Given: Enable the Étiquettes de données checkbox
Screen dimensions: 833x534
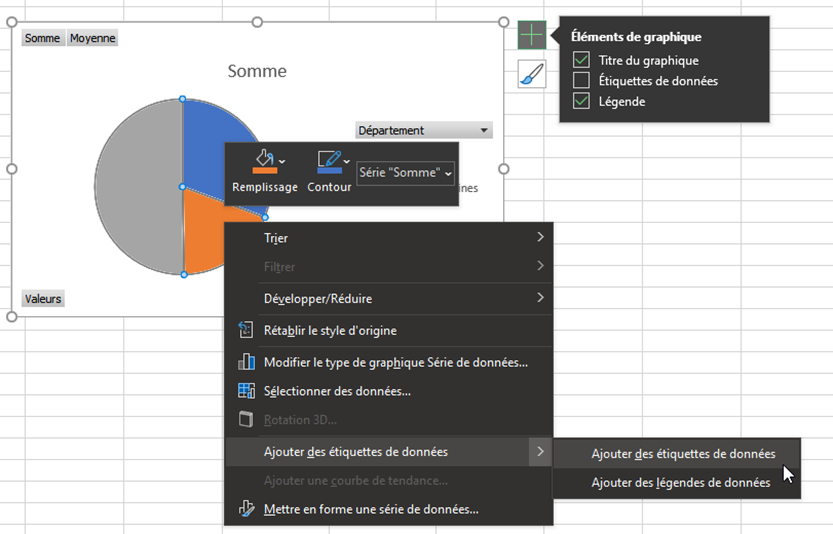Looking at the screenshot, I should [x=581, y=81].
